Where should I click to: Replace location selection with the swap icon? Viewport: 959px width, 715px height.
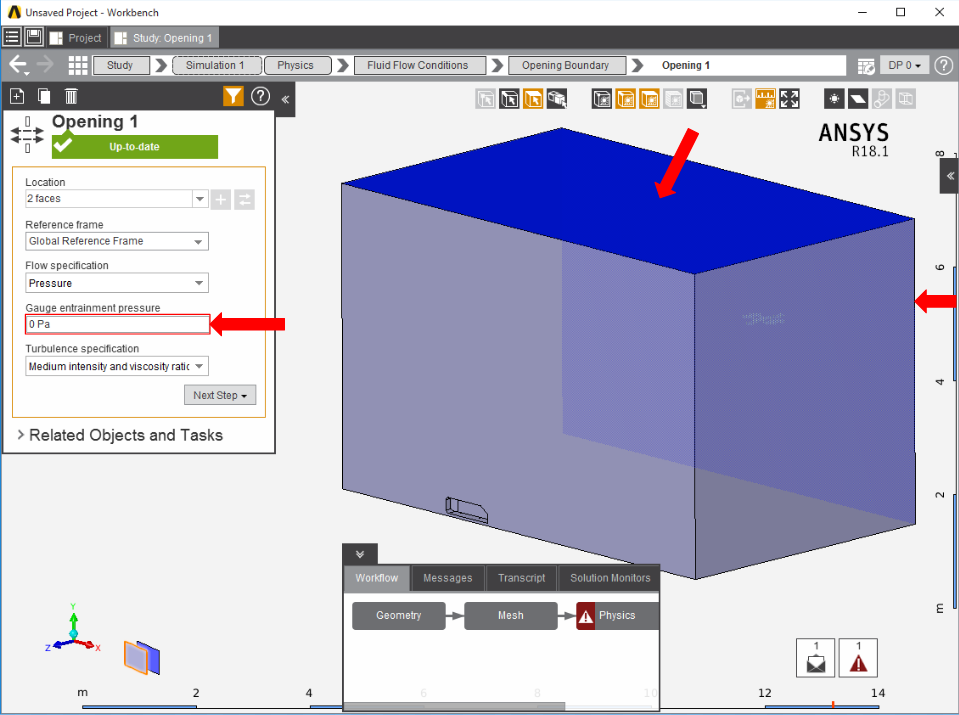coord(244,199)
